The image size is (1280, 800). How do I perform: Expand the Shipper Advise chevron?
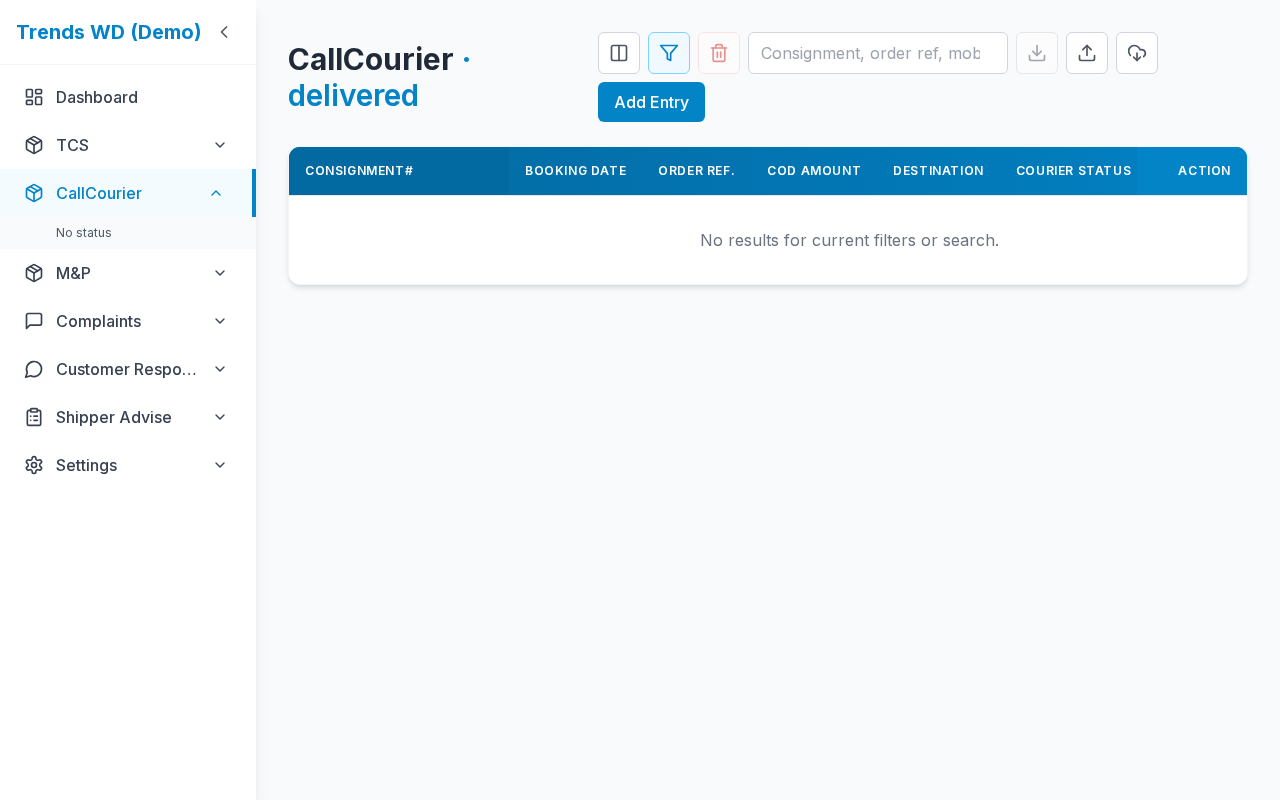click(220, 417)
